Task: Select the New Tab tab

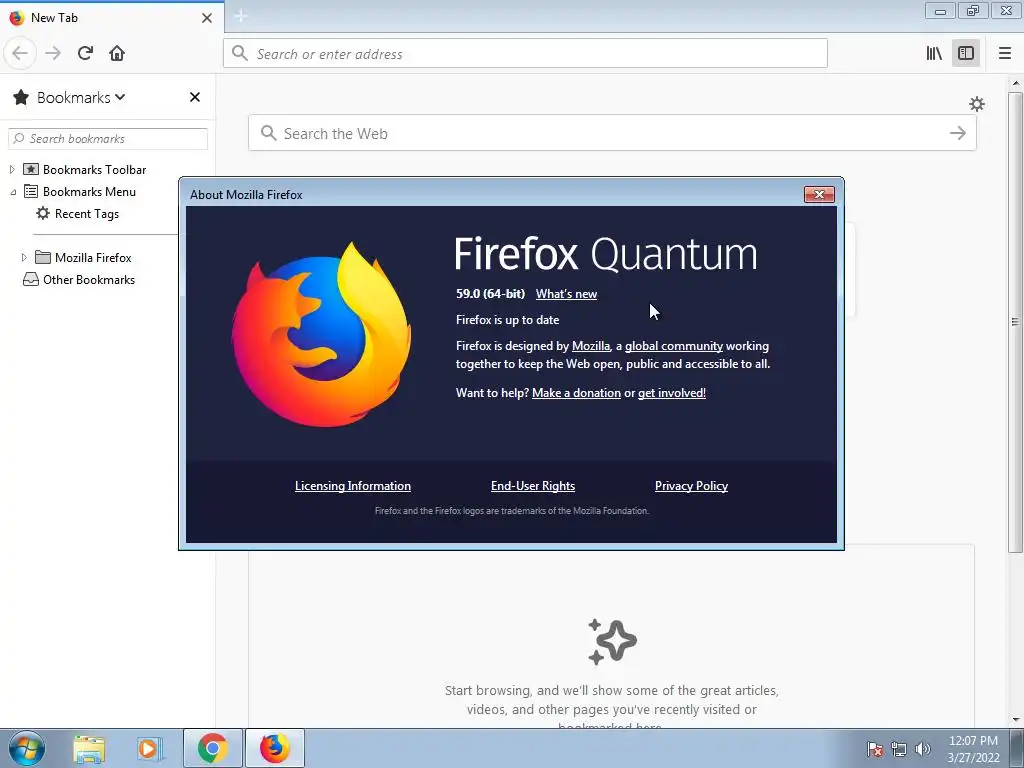Action: (111, 18)
